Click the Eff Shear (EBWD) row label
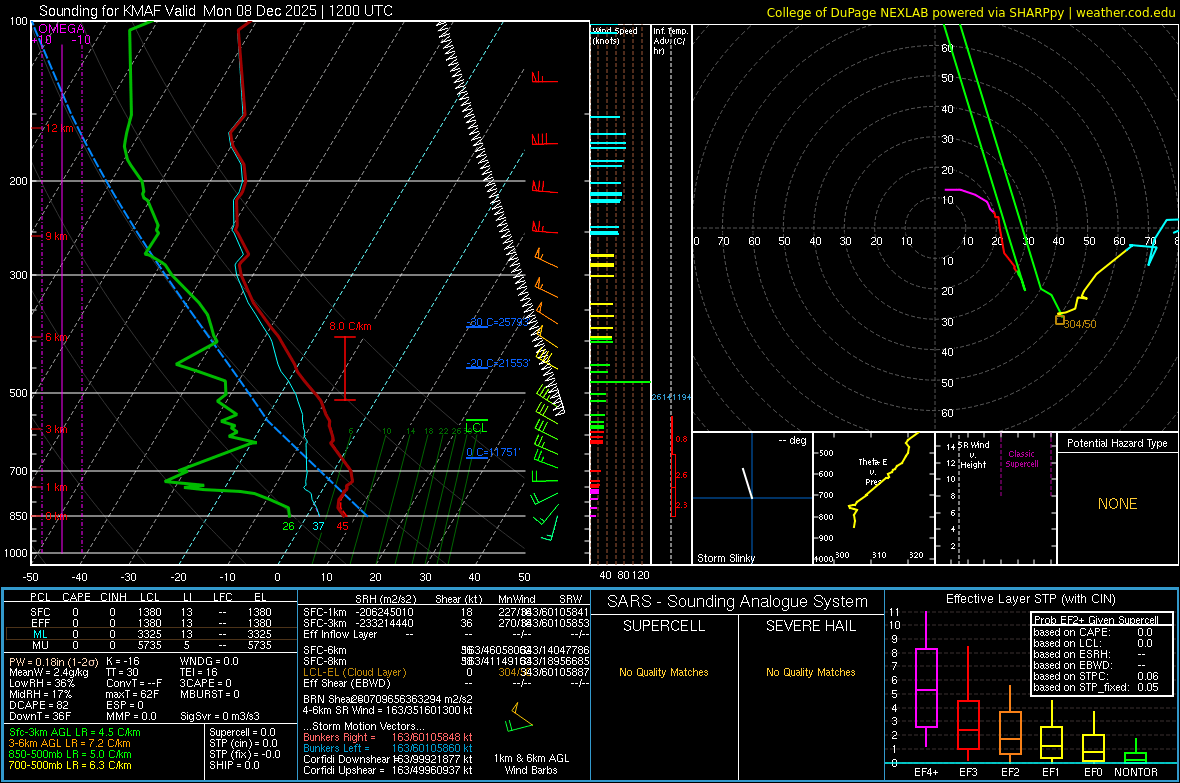 (347, 683)
